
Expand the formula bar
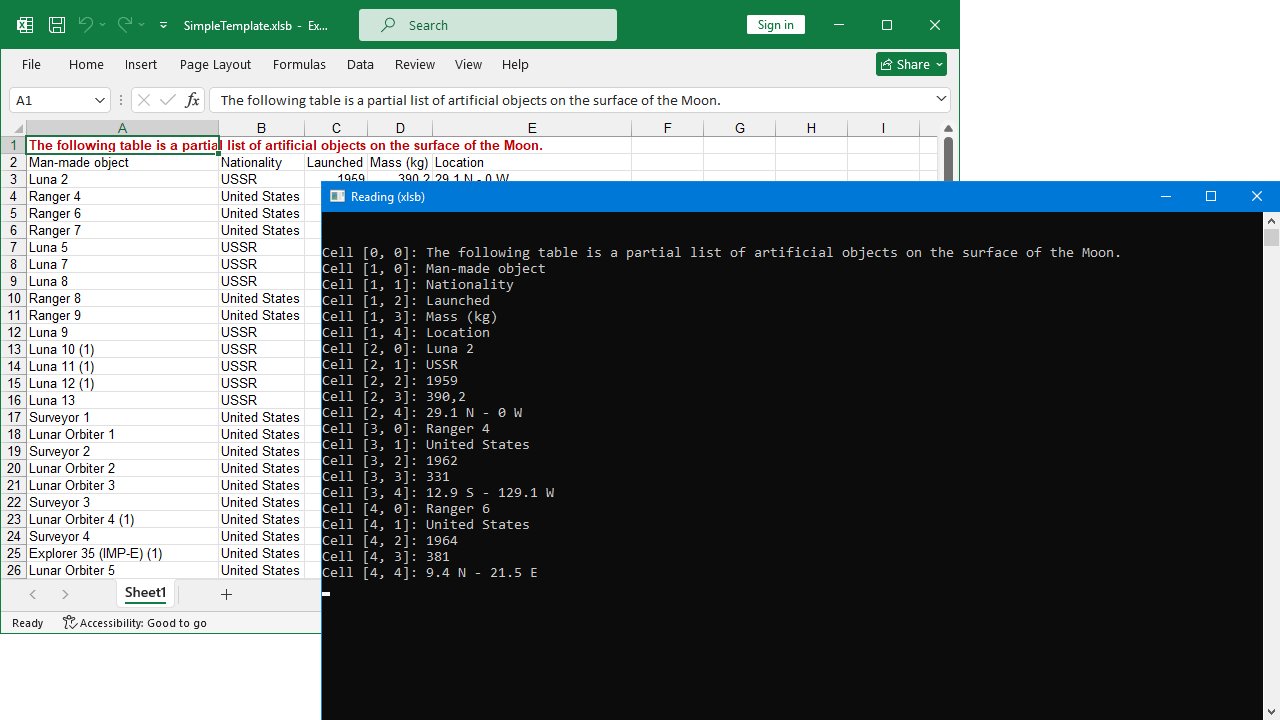(x=941, y=99)
